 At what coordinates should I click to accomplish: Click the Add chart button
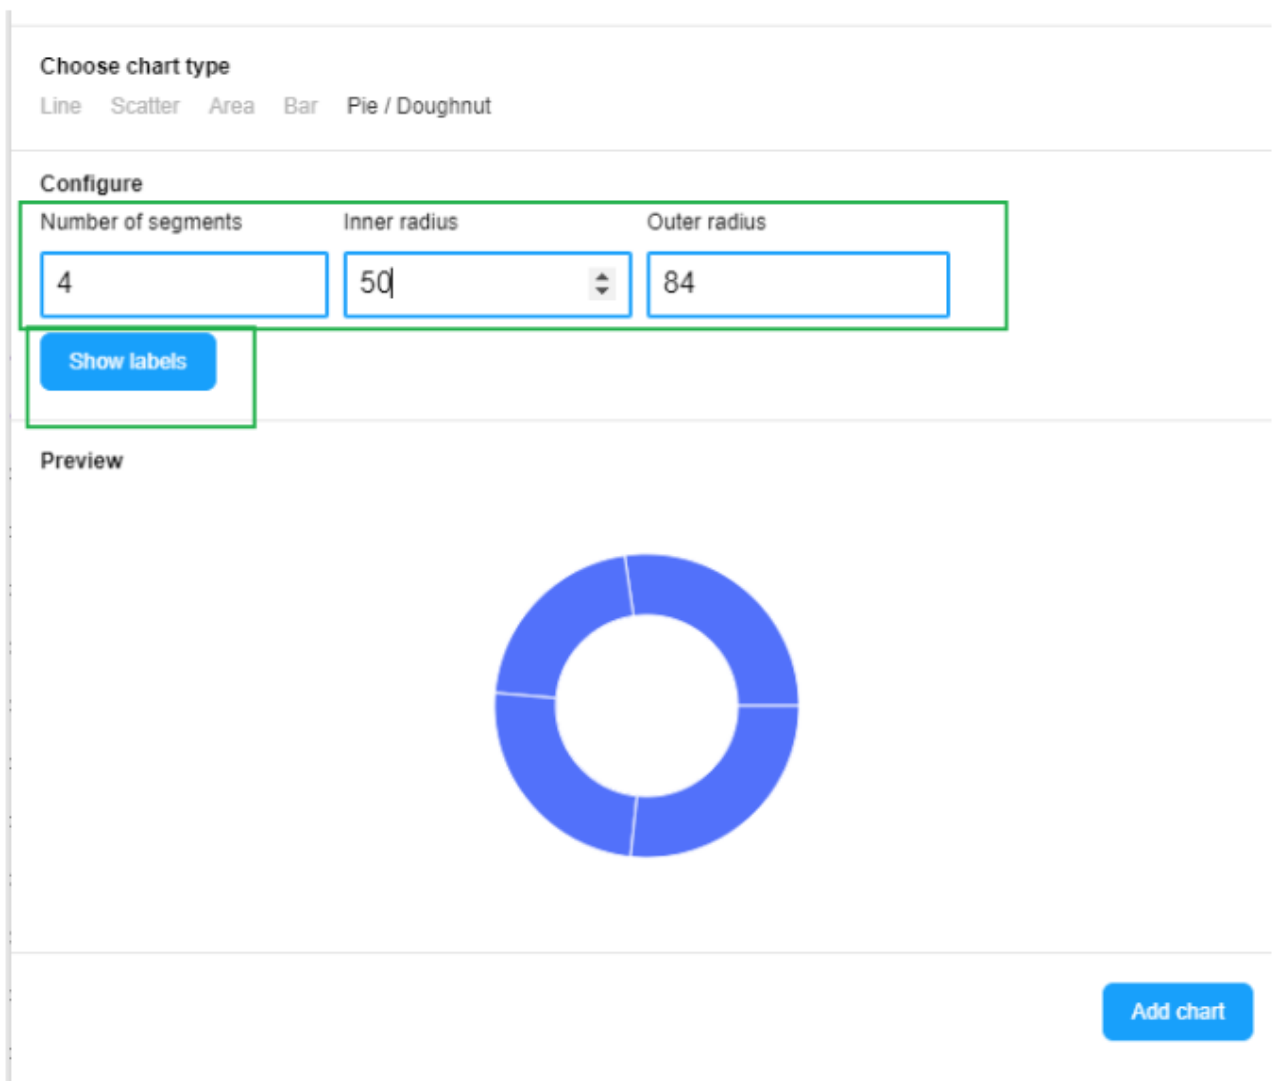click(x=1177, y=1011)
